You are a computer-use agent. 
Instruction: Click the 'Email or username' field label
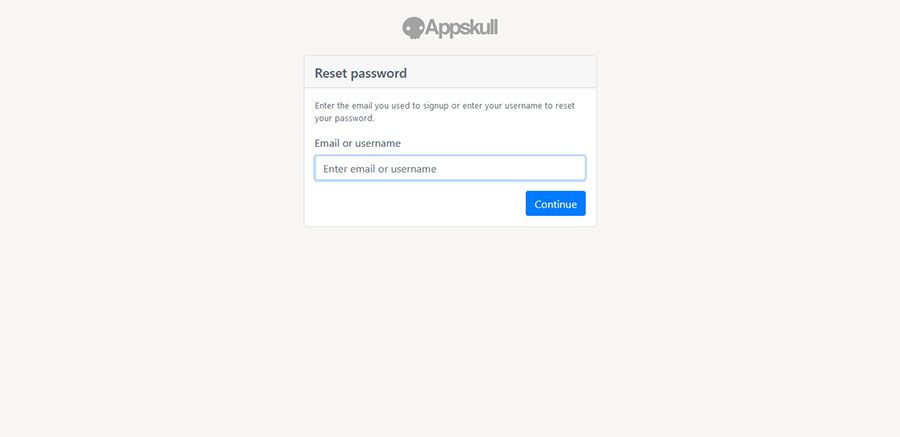click(357, 143)
